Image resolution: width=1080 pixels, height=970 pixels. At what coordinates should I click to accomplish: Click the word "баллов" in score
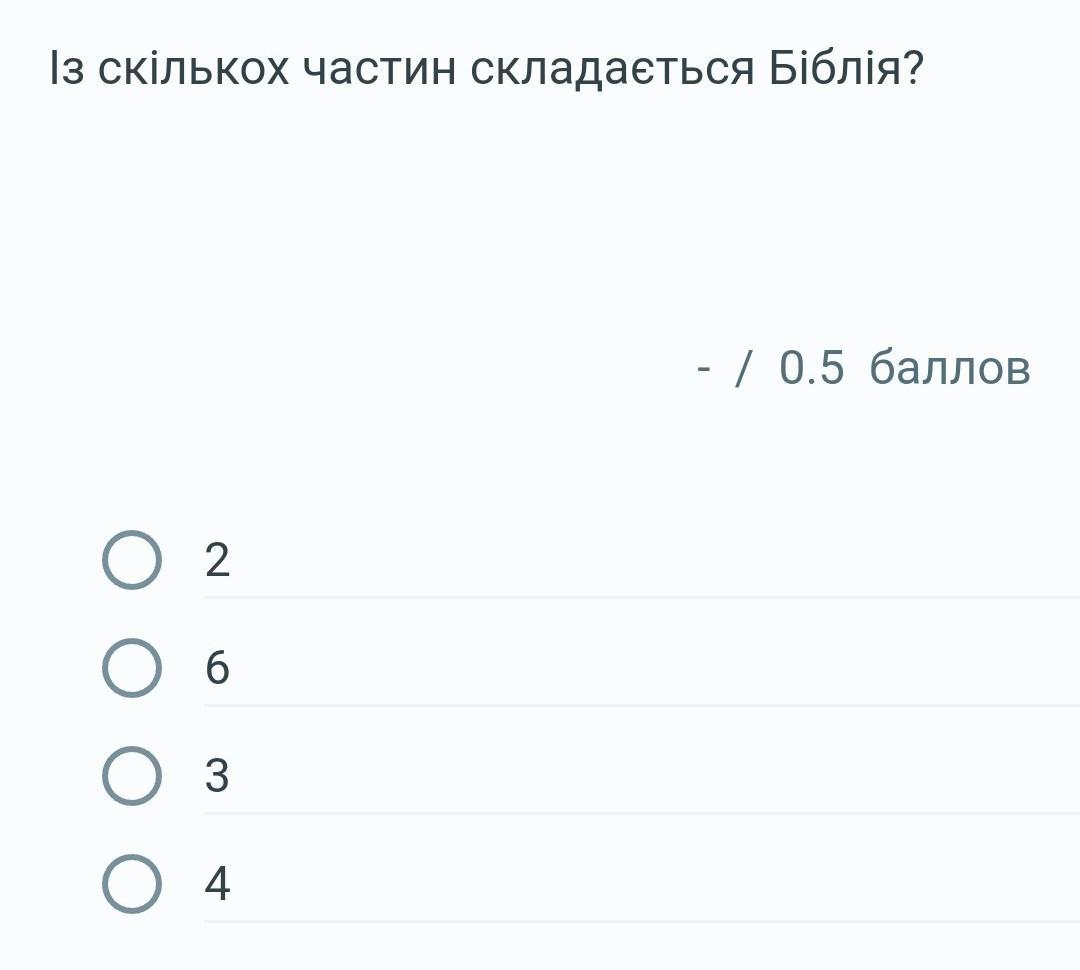coord(949,367)
